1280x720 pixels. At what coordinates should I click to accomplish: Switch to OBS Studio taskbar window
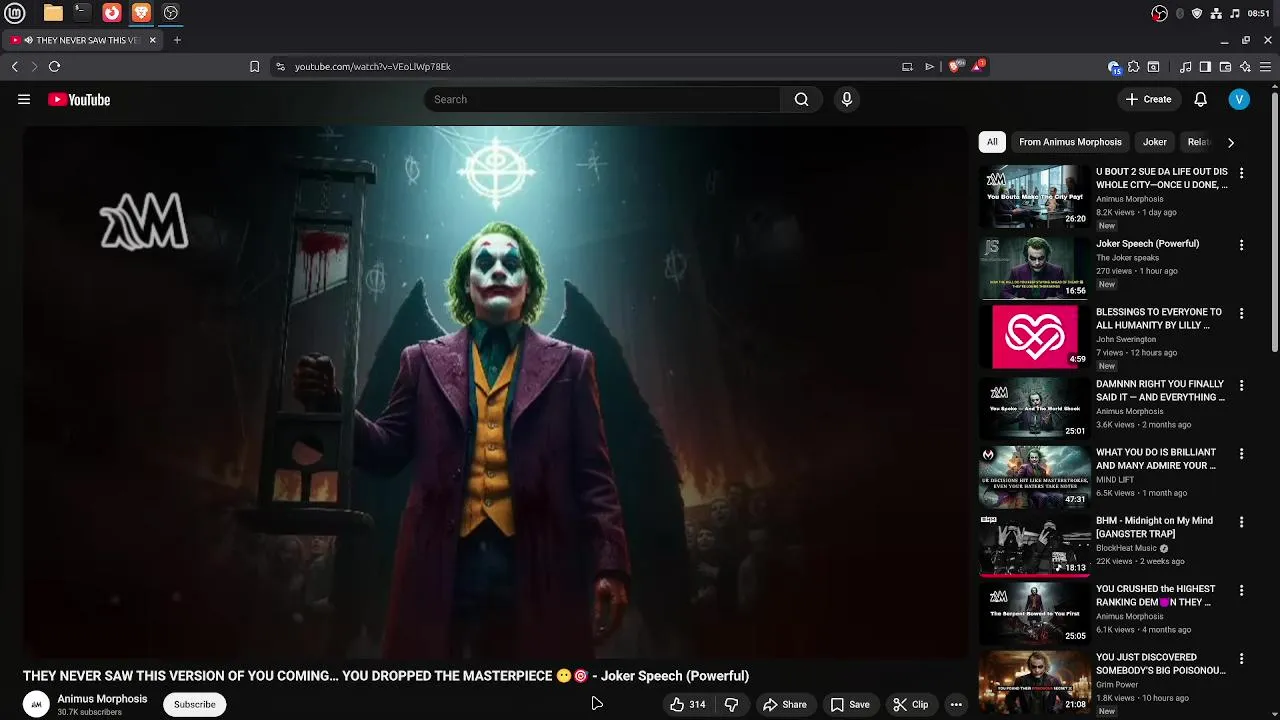tap(170, 13)
